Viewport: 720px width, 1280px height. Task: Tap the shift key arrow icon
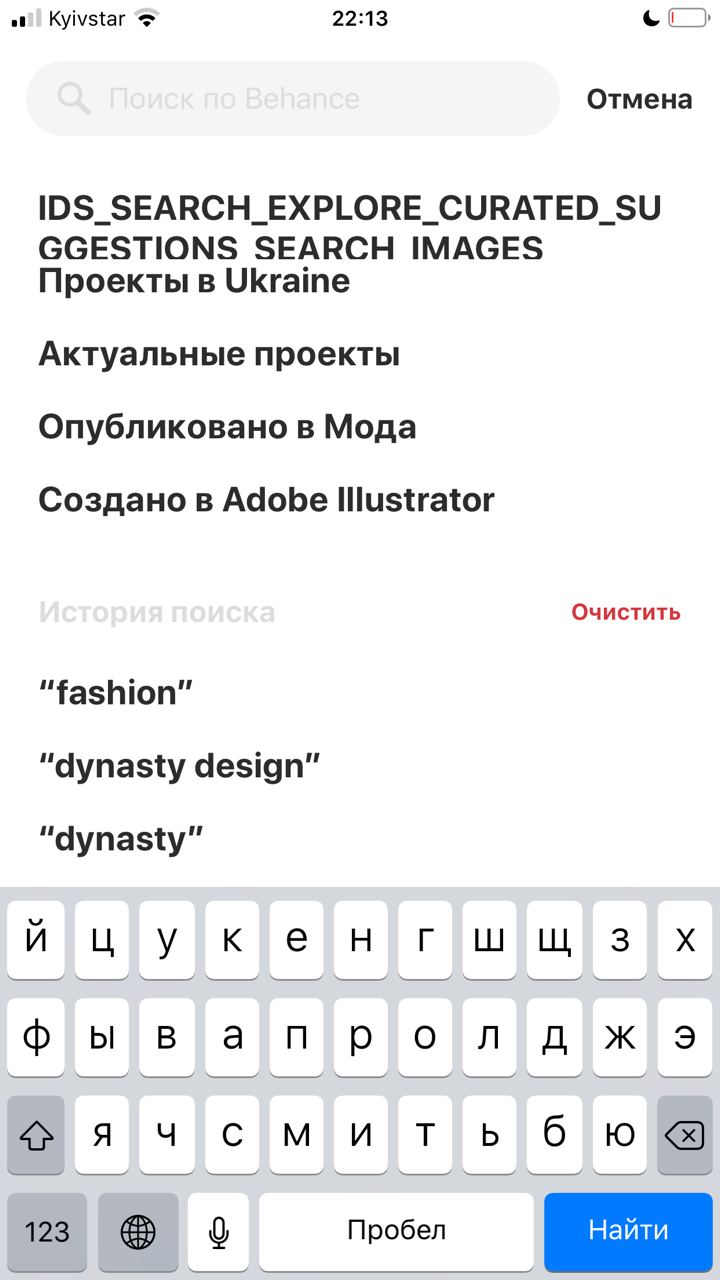coord(36,1135)
